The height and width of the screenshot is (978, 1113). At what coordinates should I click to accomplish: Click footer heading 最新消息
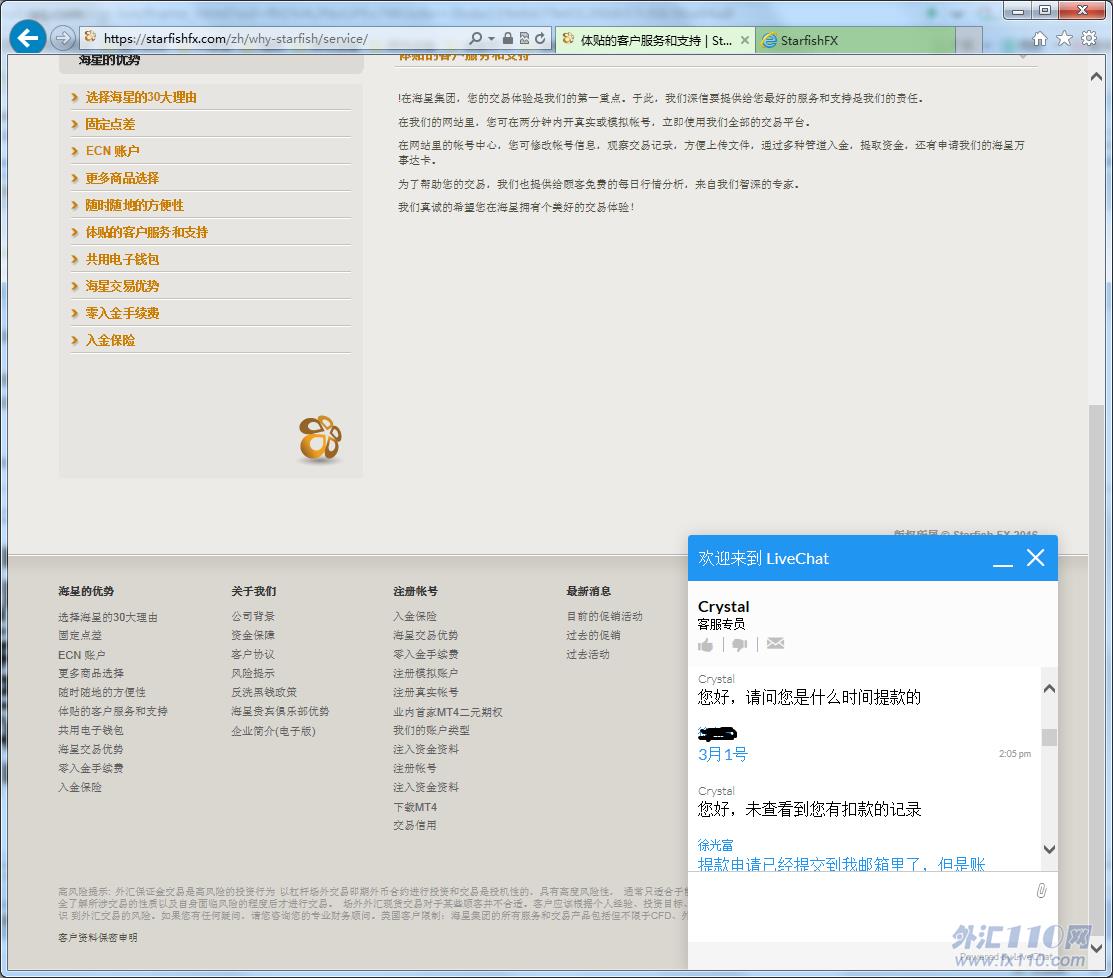click(x=588, y=590)
